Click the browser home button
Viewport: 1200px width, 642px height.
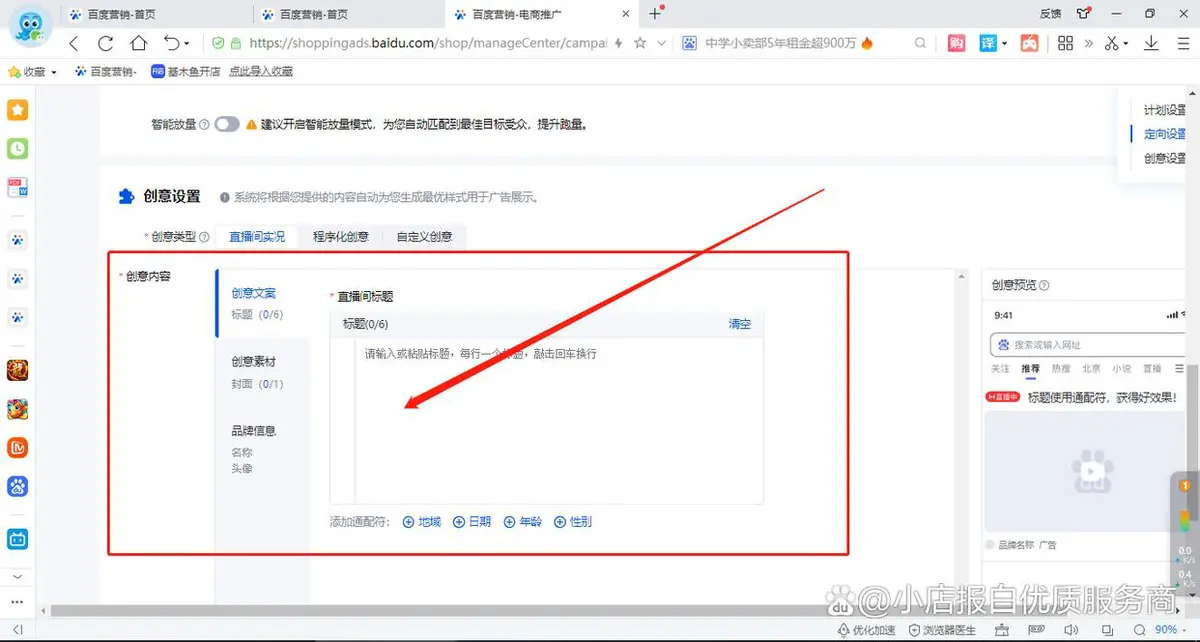point(138,43)
